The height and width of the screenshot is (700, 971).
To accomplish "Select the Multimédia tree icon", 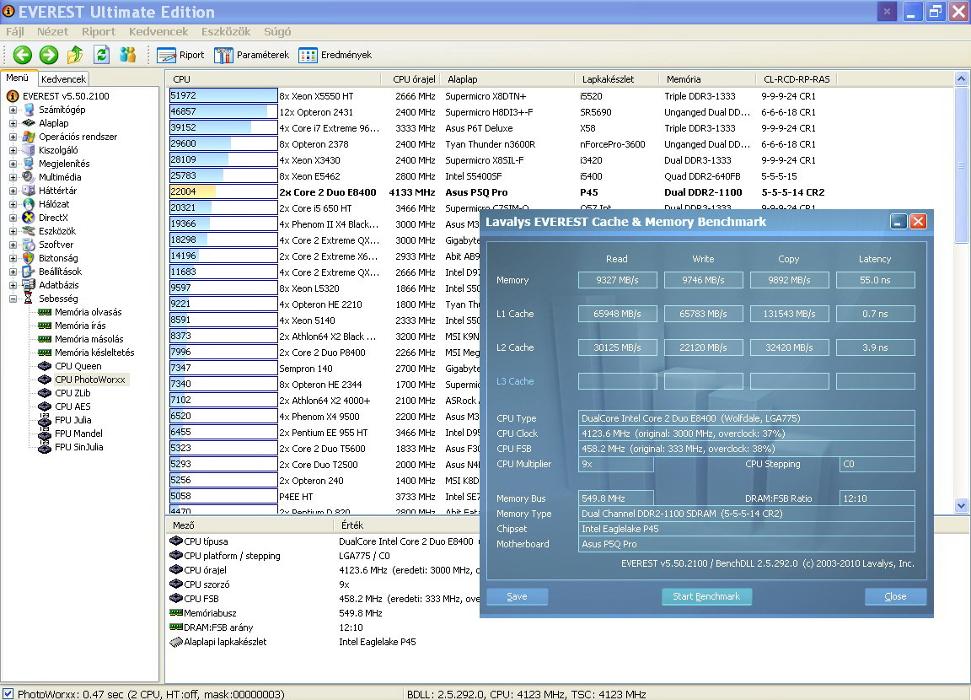I will [29, 177].
